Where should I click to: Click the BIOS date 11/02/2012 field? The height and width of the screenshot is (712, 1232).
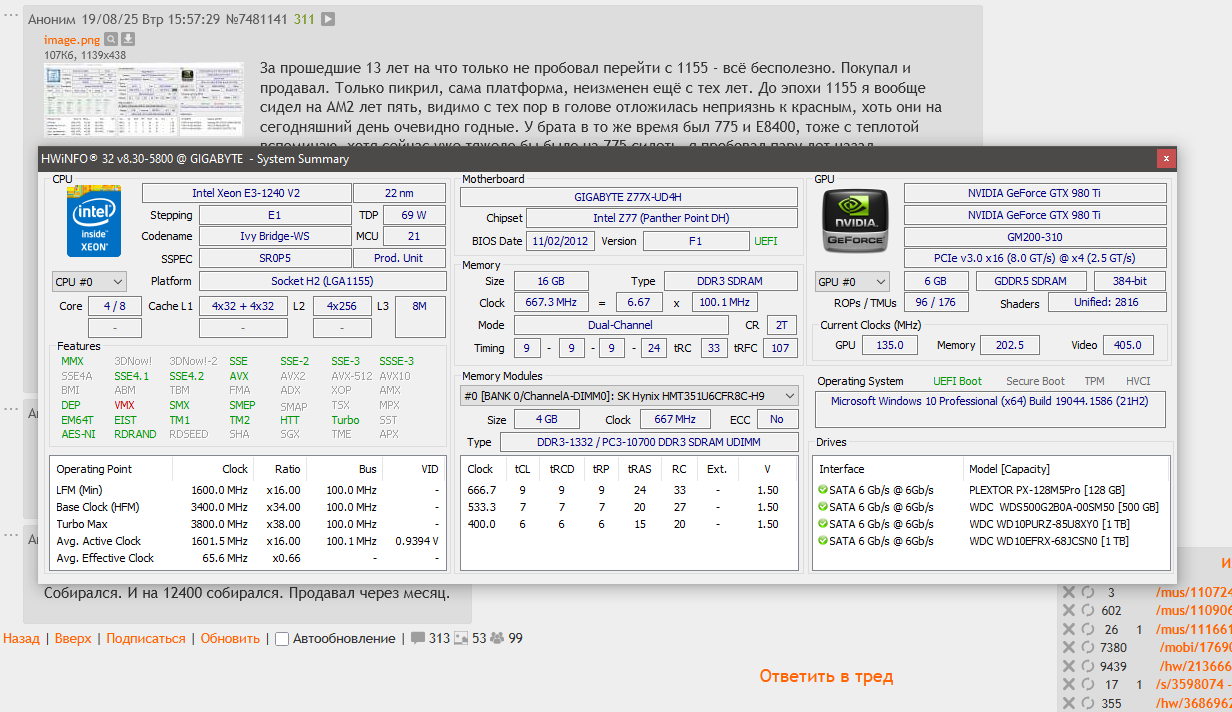pos(561,241)
